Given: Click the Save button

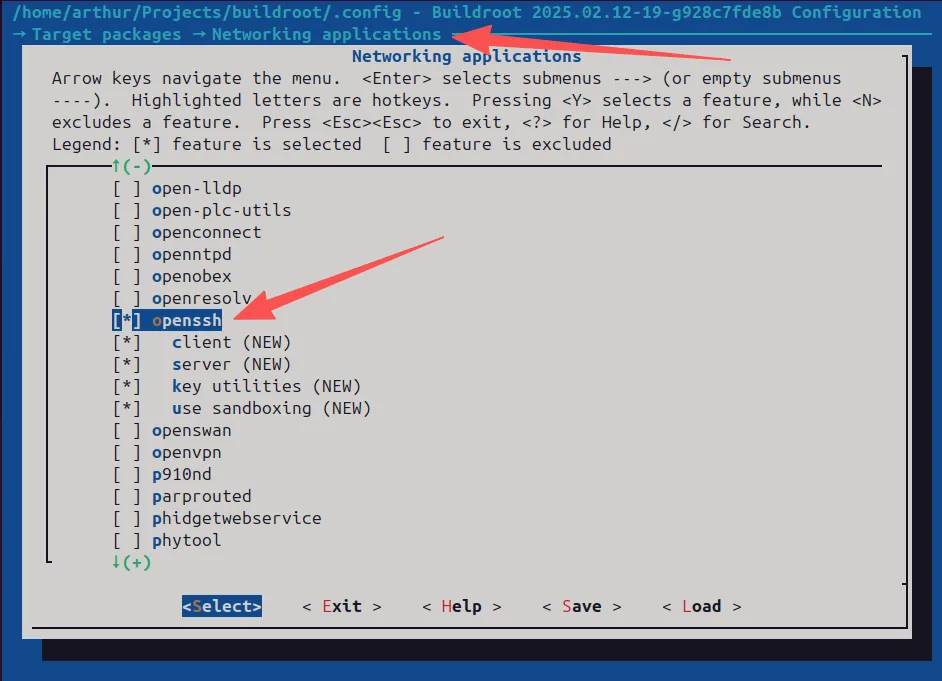Looking at the screenshot, I should [x=582, y=607].
